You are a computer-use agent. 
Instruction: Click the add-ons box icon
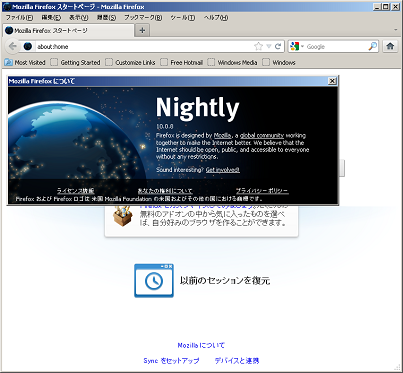click(123, 216)
